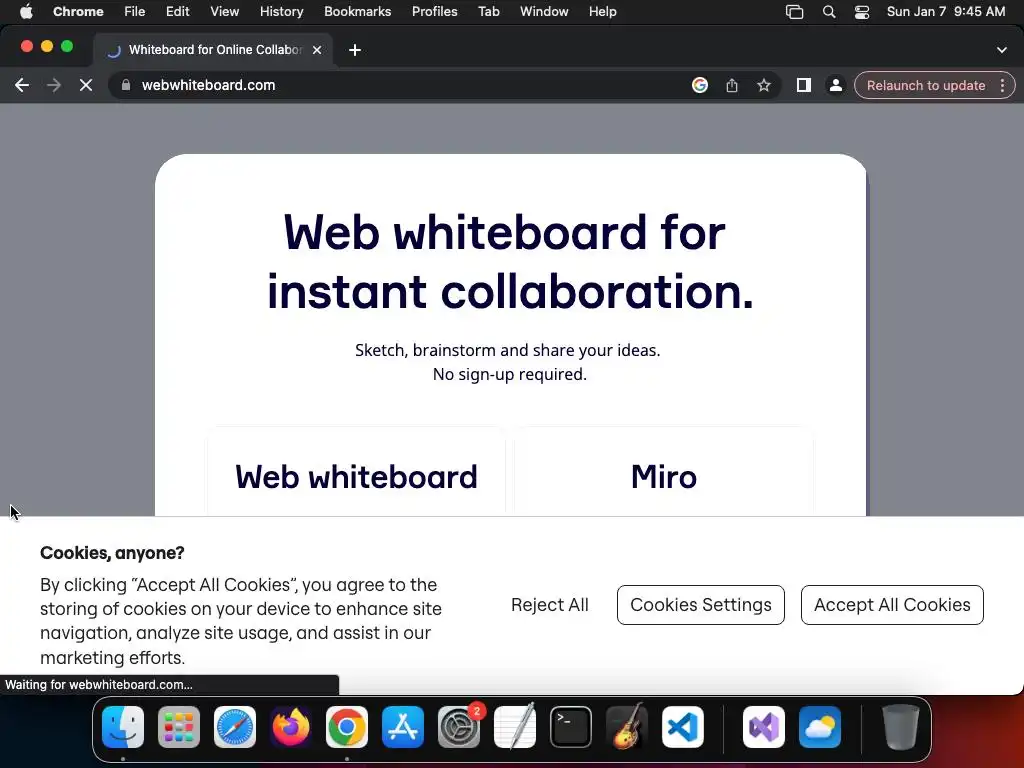Click the forward navigation arrow
1024x768 pixels.
[54, 85]
